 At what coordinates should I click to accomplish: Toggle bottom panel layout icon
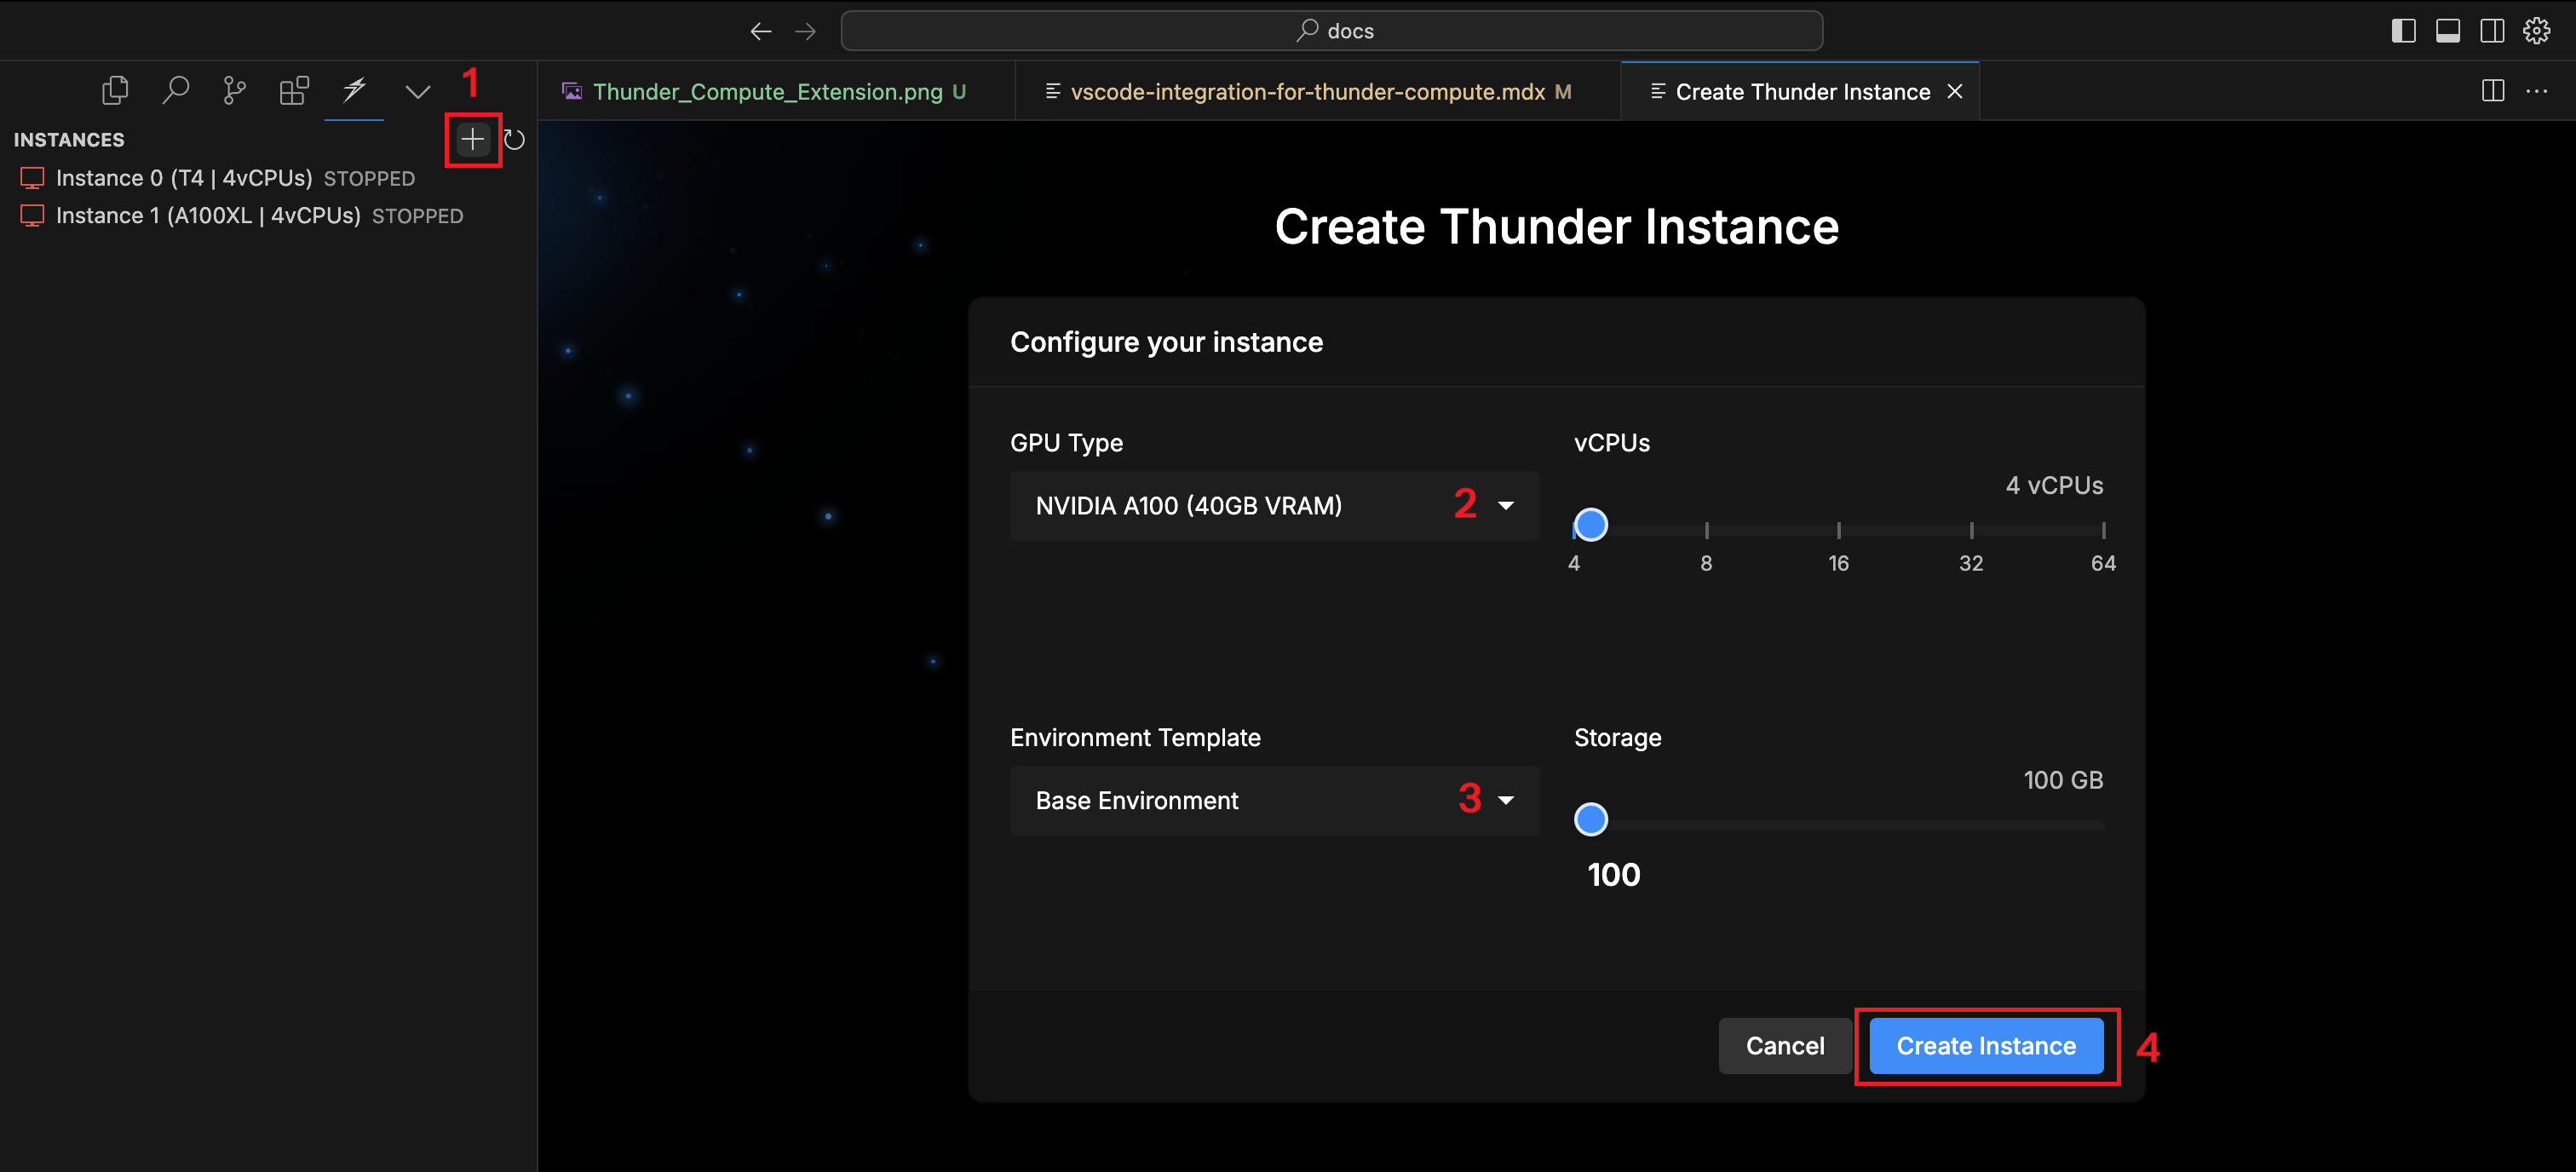(2448, 31)
